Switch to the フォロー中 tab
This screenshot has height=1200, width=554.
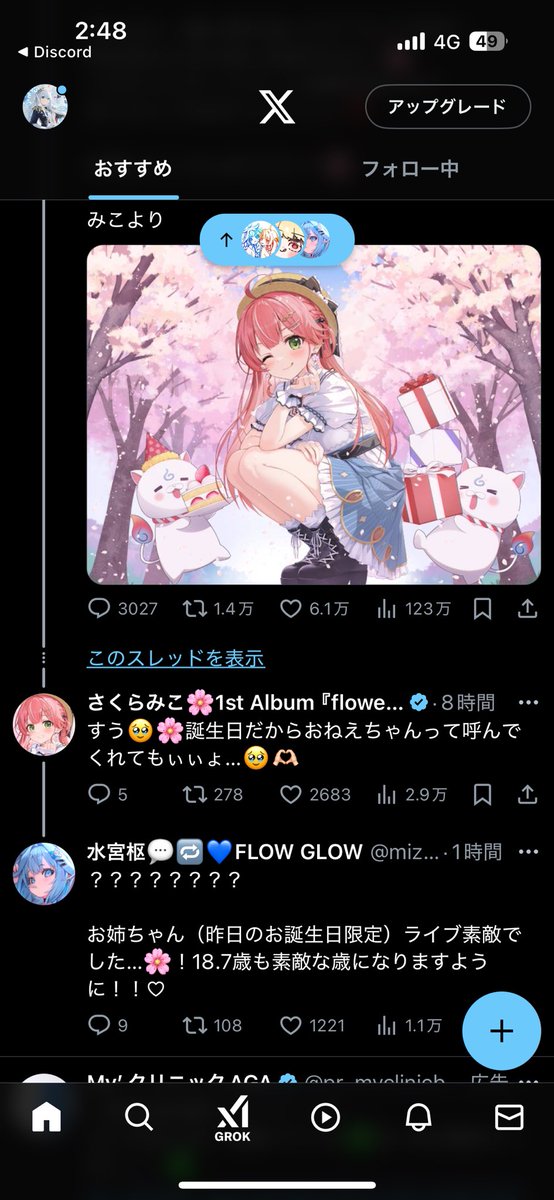click(410, 168)
